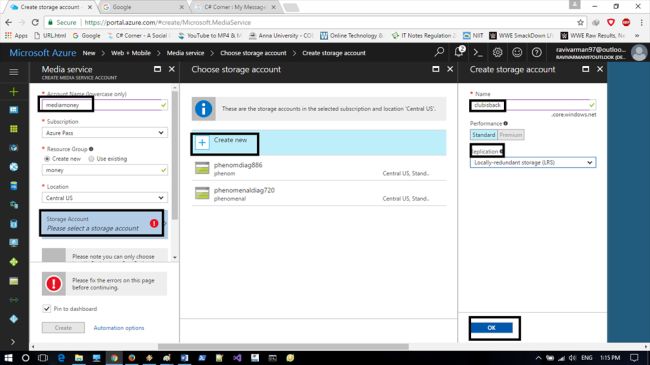
Task: Reload the page in browser
Action: [x=35, y=22]
